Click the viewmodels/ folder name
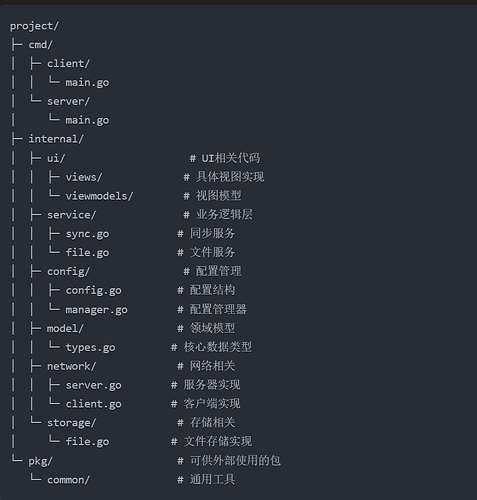 [99, 196]
